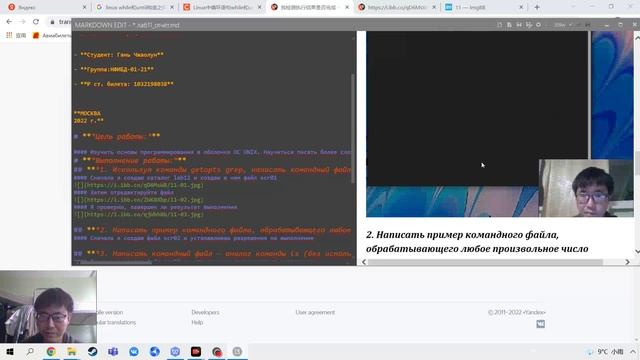The height and width of the screenshot is (360, 640).
Task: Click the '**МОСКВА' line in the editor
Action: click(x=87, y=113)
